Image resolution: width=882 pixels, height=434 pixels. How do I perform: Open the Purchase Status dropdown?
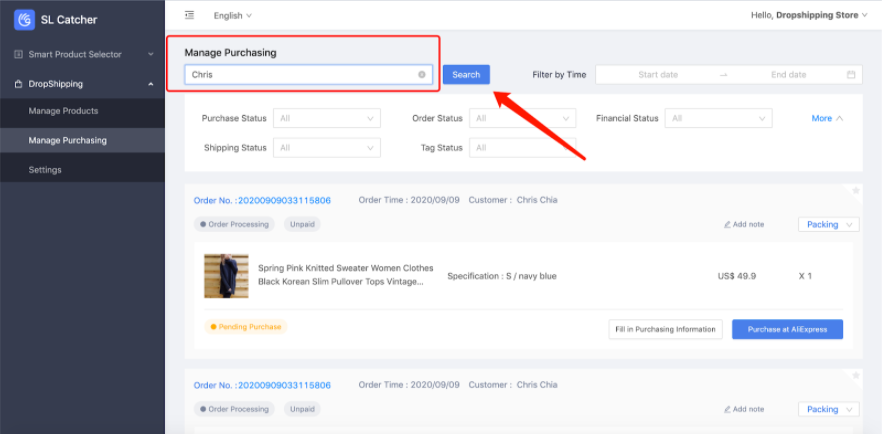(x=327, y=118)
